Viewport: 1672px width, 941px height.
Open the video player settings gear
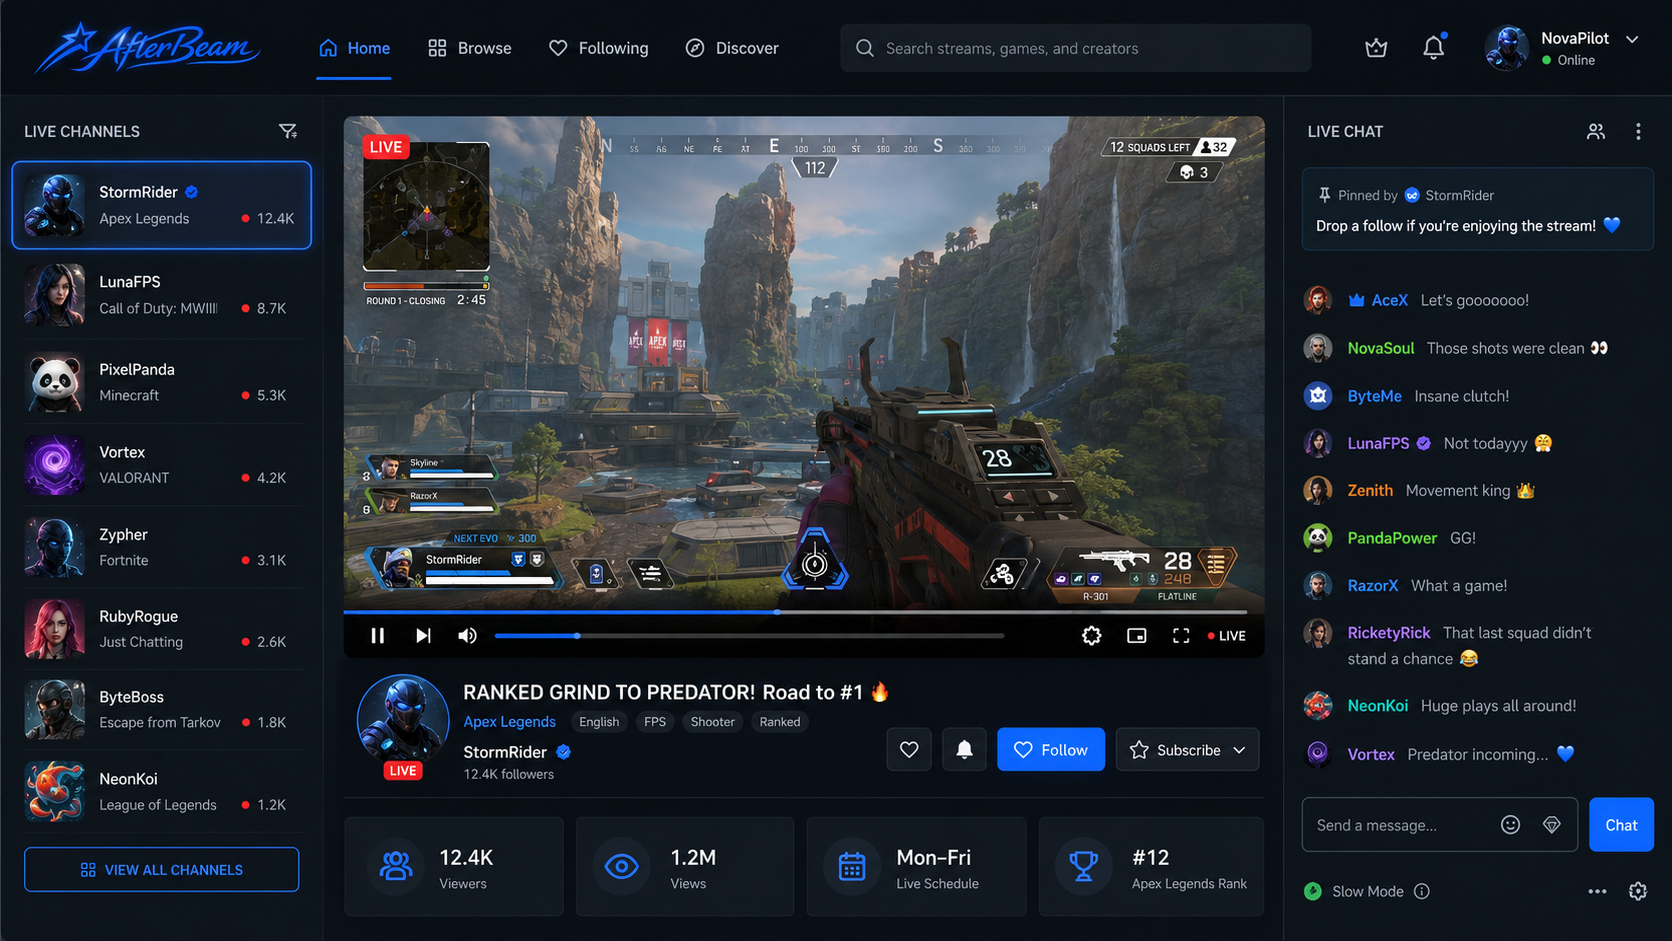click(x=1092, y=636)
